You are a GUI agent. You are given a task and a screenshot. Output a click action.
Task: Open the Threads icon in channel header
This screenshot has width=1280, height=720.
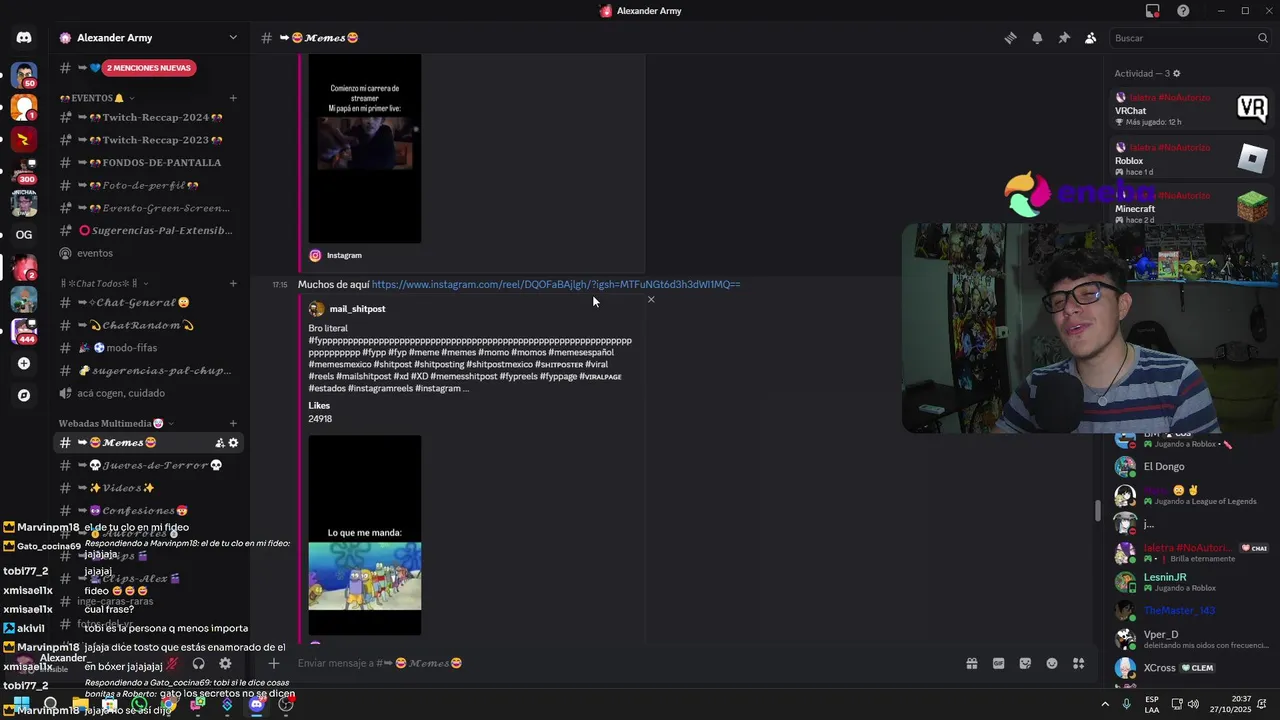click(x=1010, y=38)
